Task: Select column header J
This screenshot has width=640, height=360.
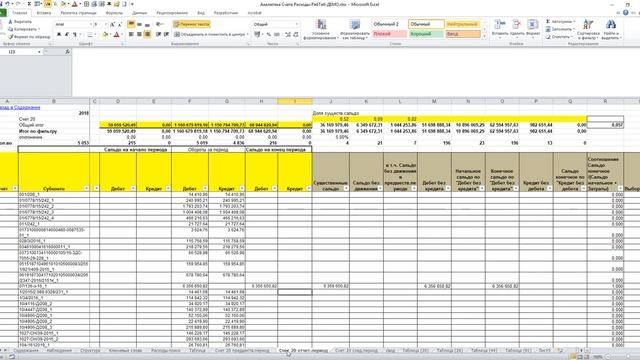Action: click(331, 101)
